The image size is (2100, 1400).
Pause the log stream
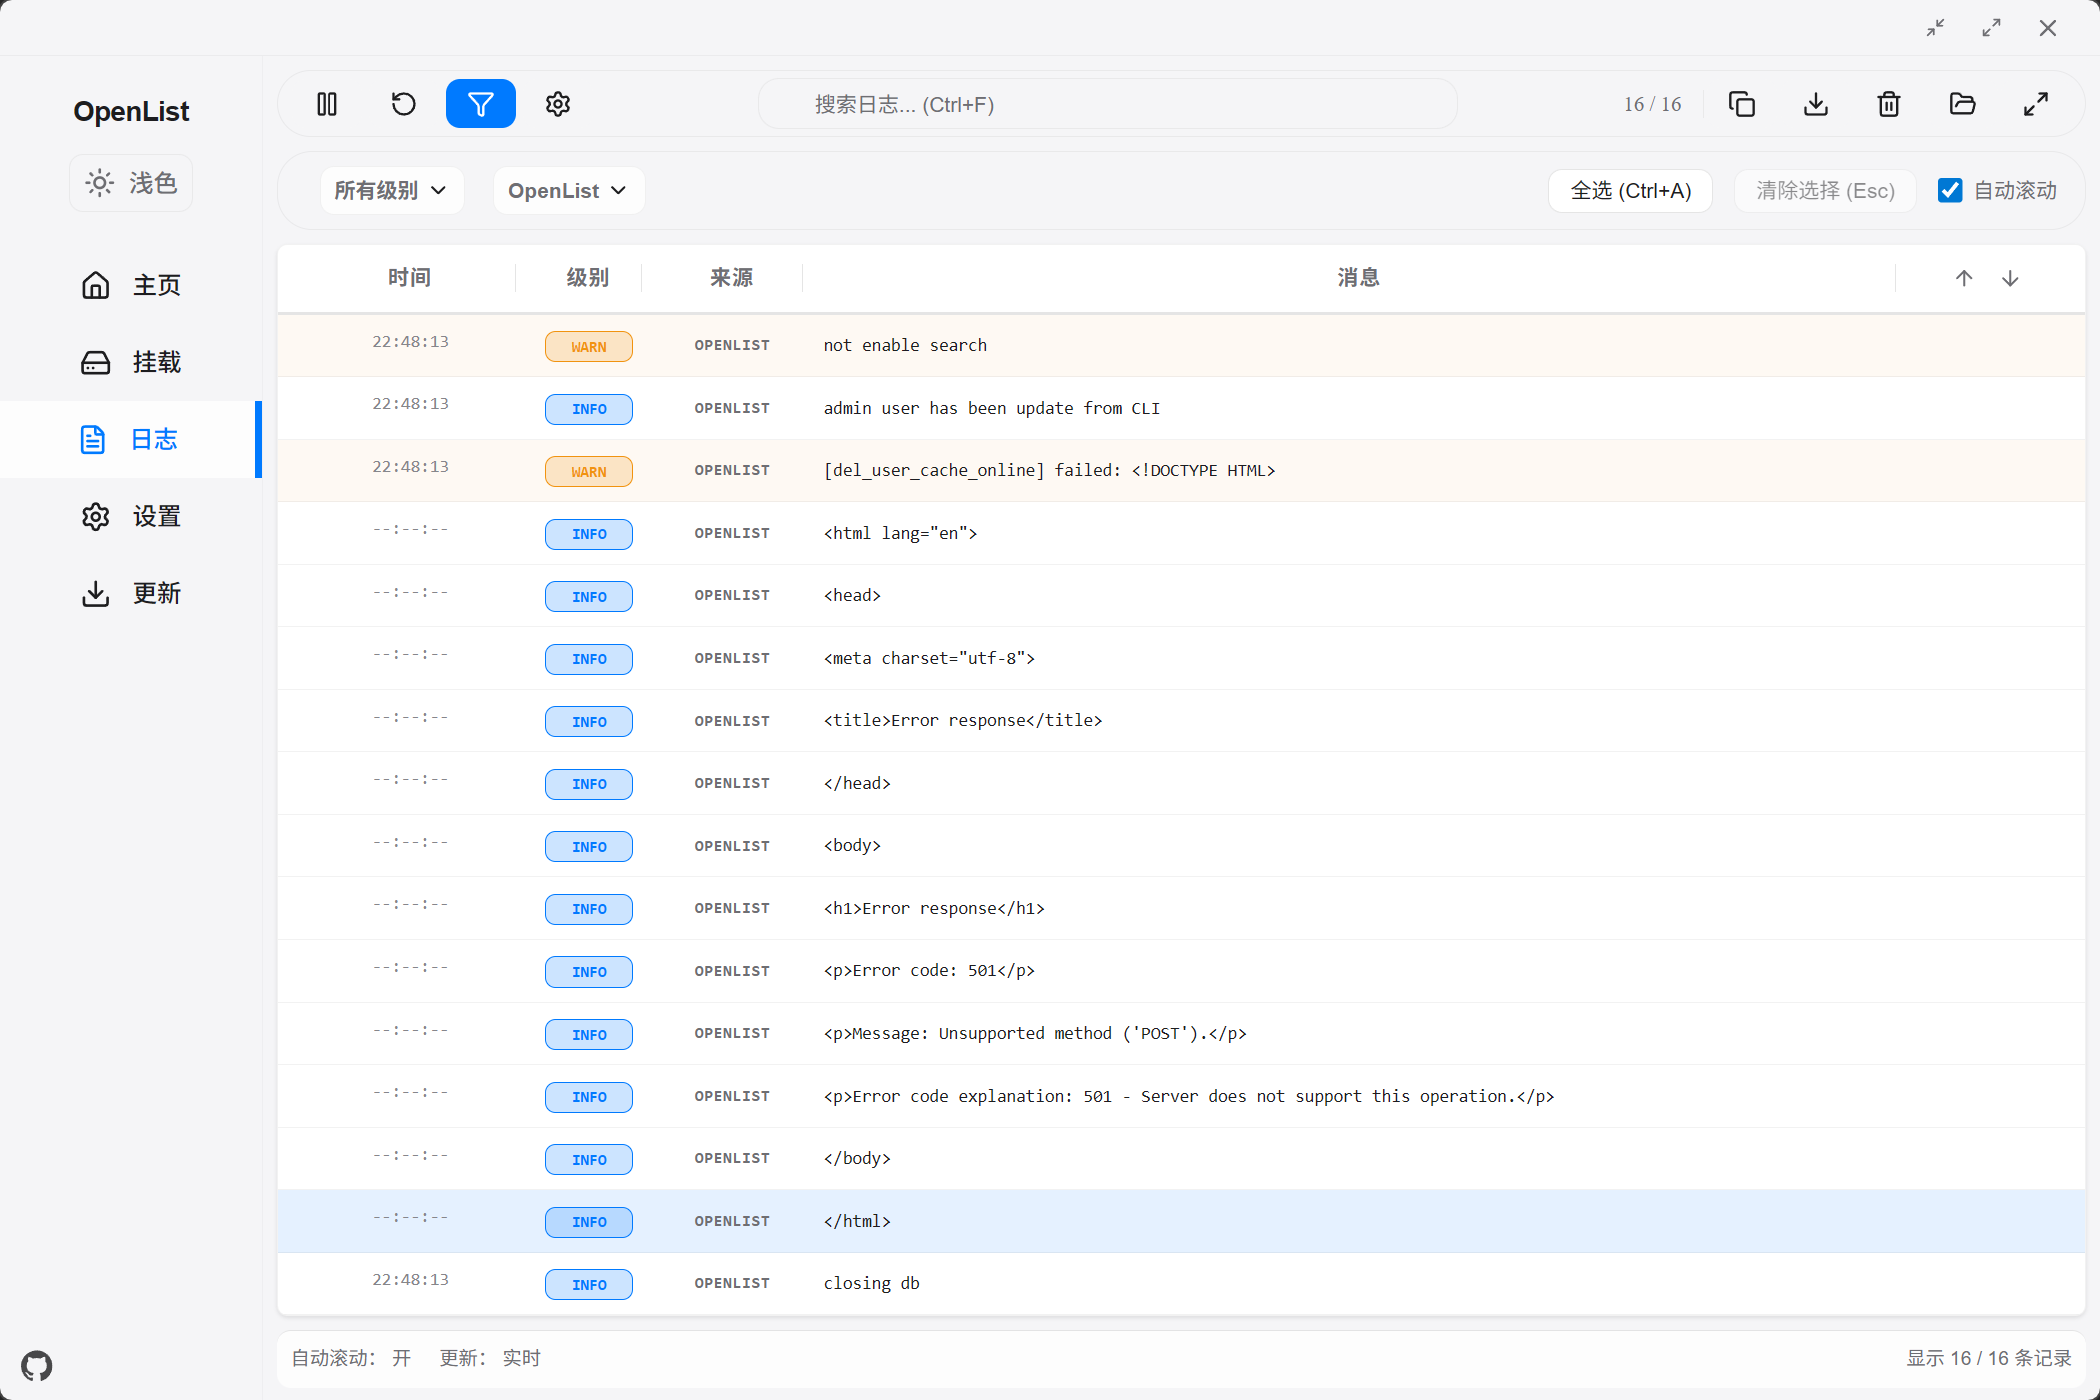point(327,104)
